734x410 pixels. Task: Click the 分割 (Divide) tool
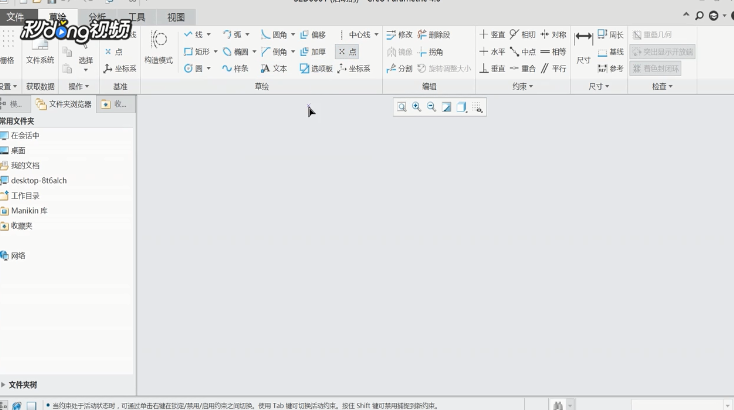(399, 68)
